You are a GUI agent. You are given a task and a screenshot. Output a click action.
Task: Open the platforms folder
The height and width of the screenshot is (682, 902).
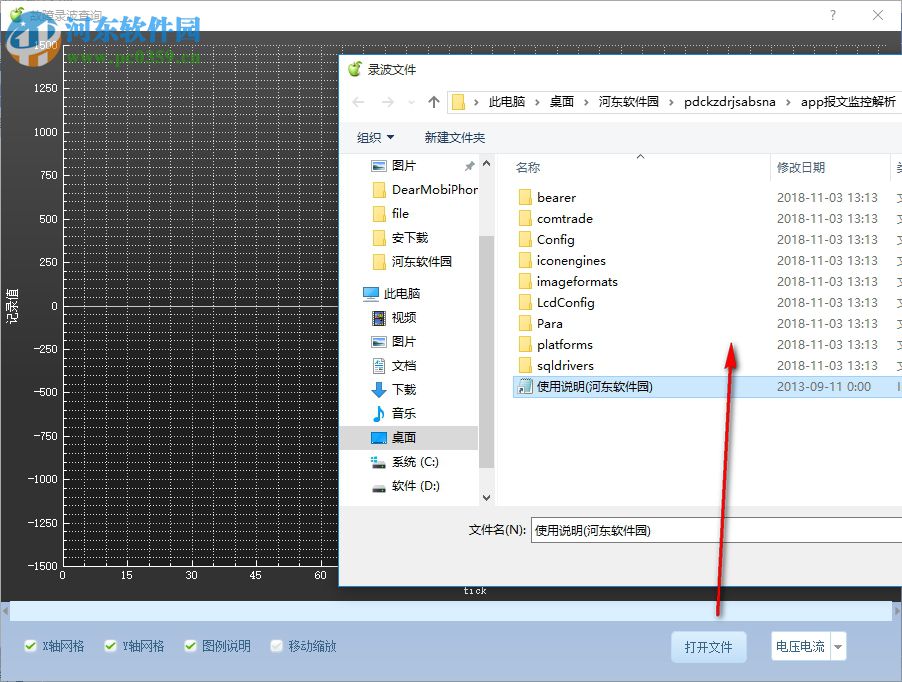point(566,344)
